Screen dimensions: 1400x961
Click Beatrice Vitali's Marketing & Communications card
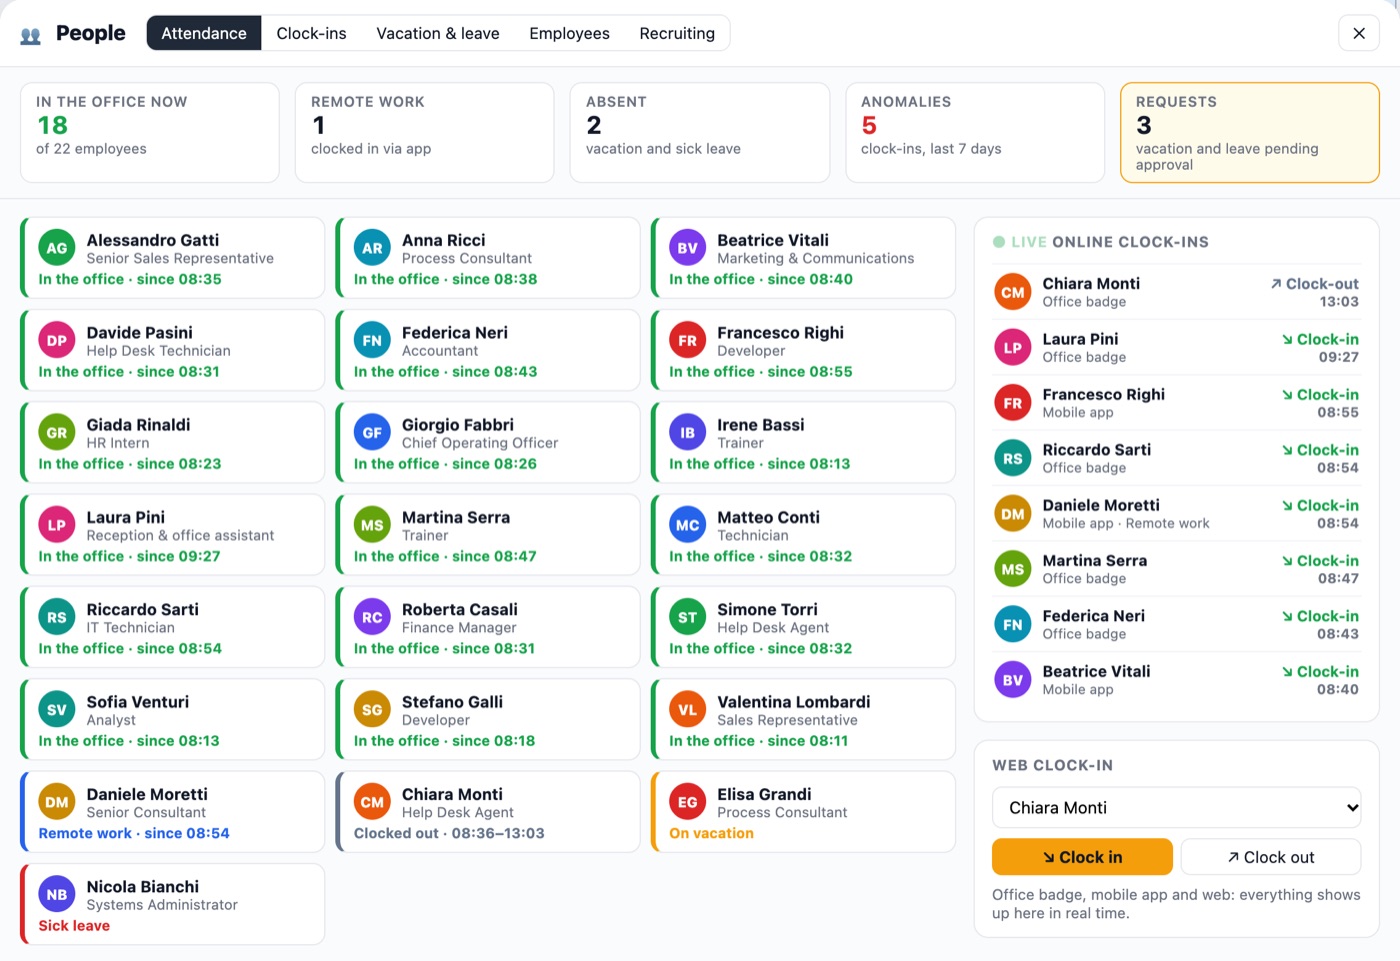point(803,258)
